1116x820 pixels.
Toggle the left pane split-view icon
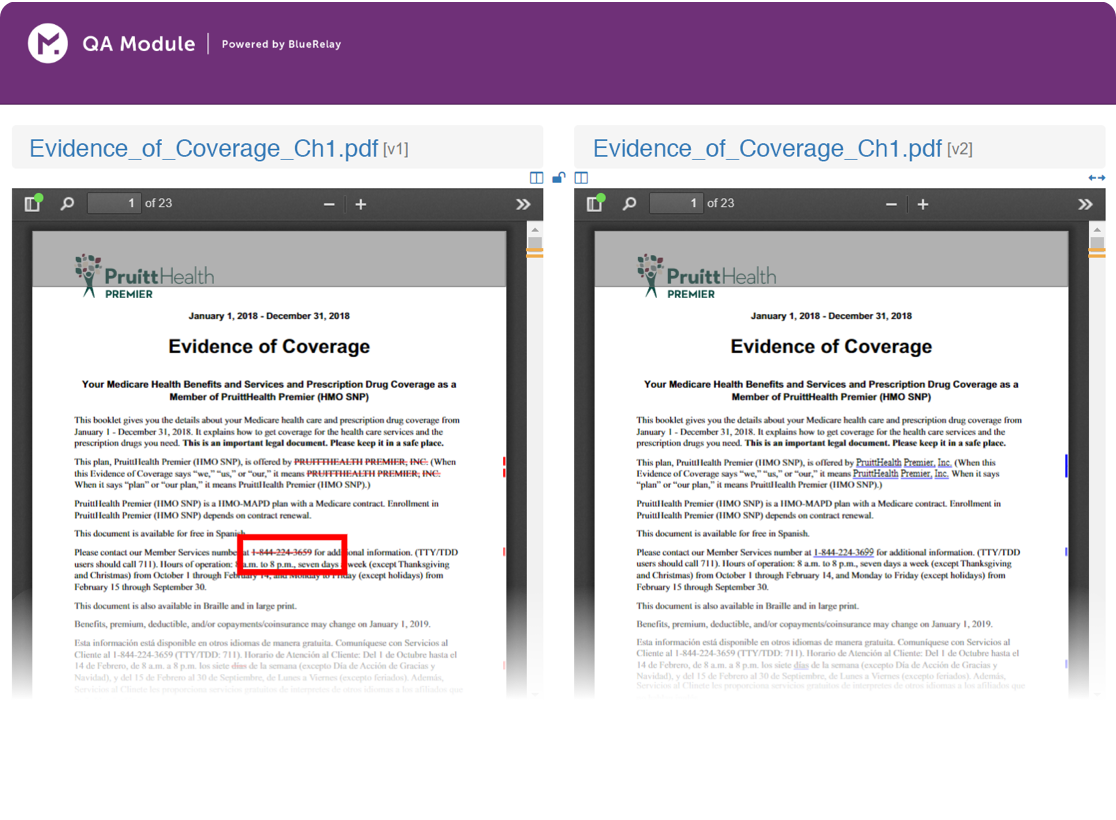537,178
